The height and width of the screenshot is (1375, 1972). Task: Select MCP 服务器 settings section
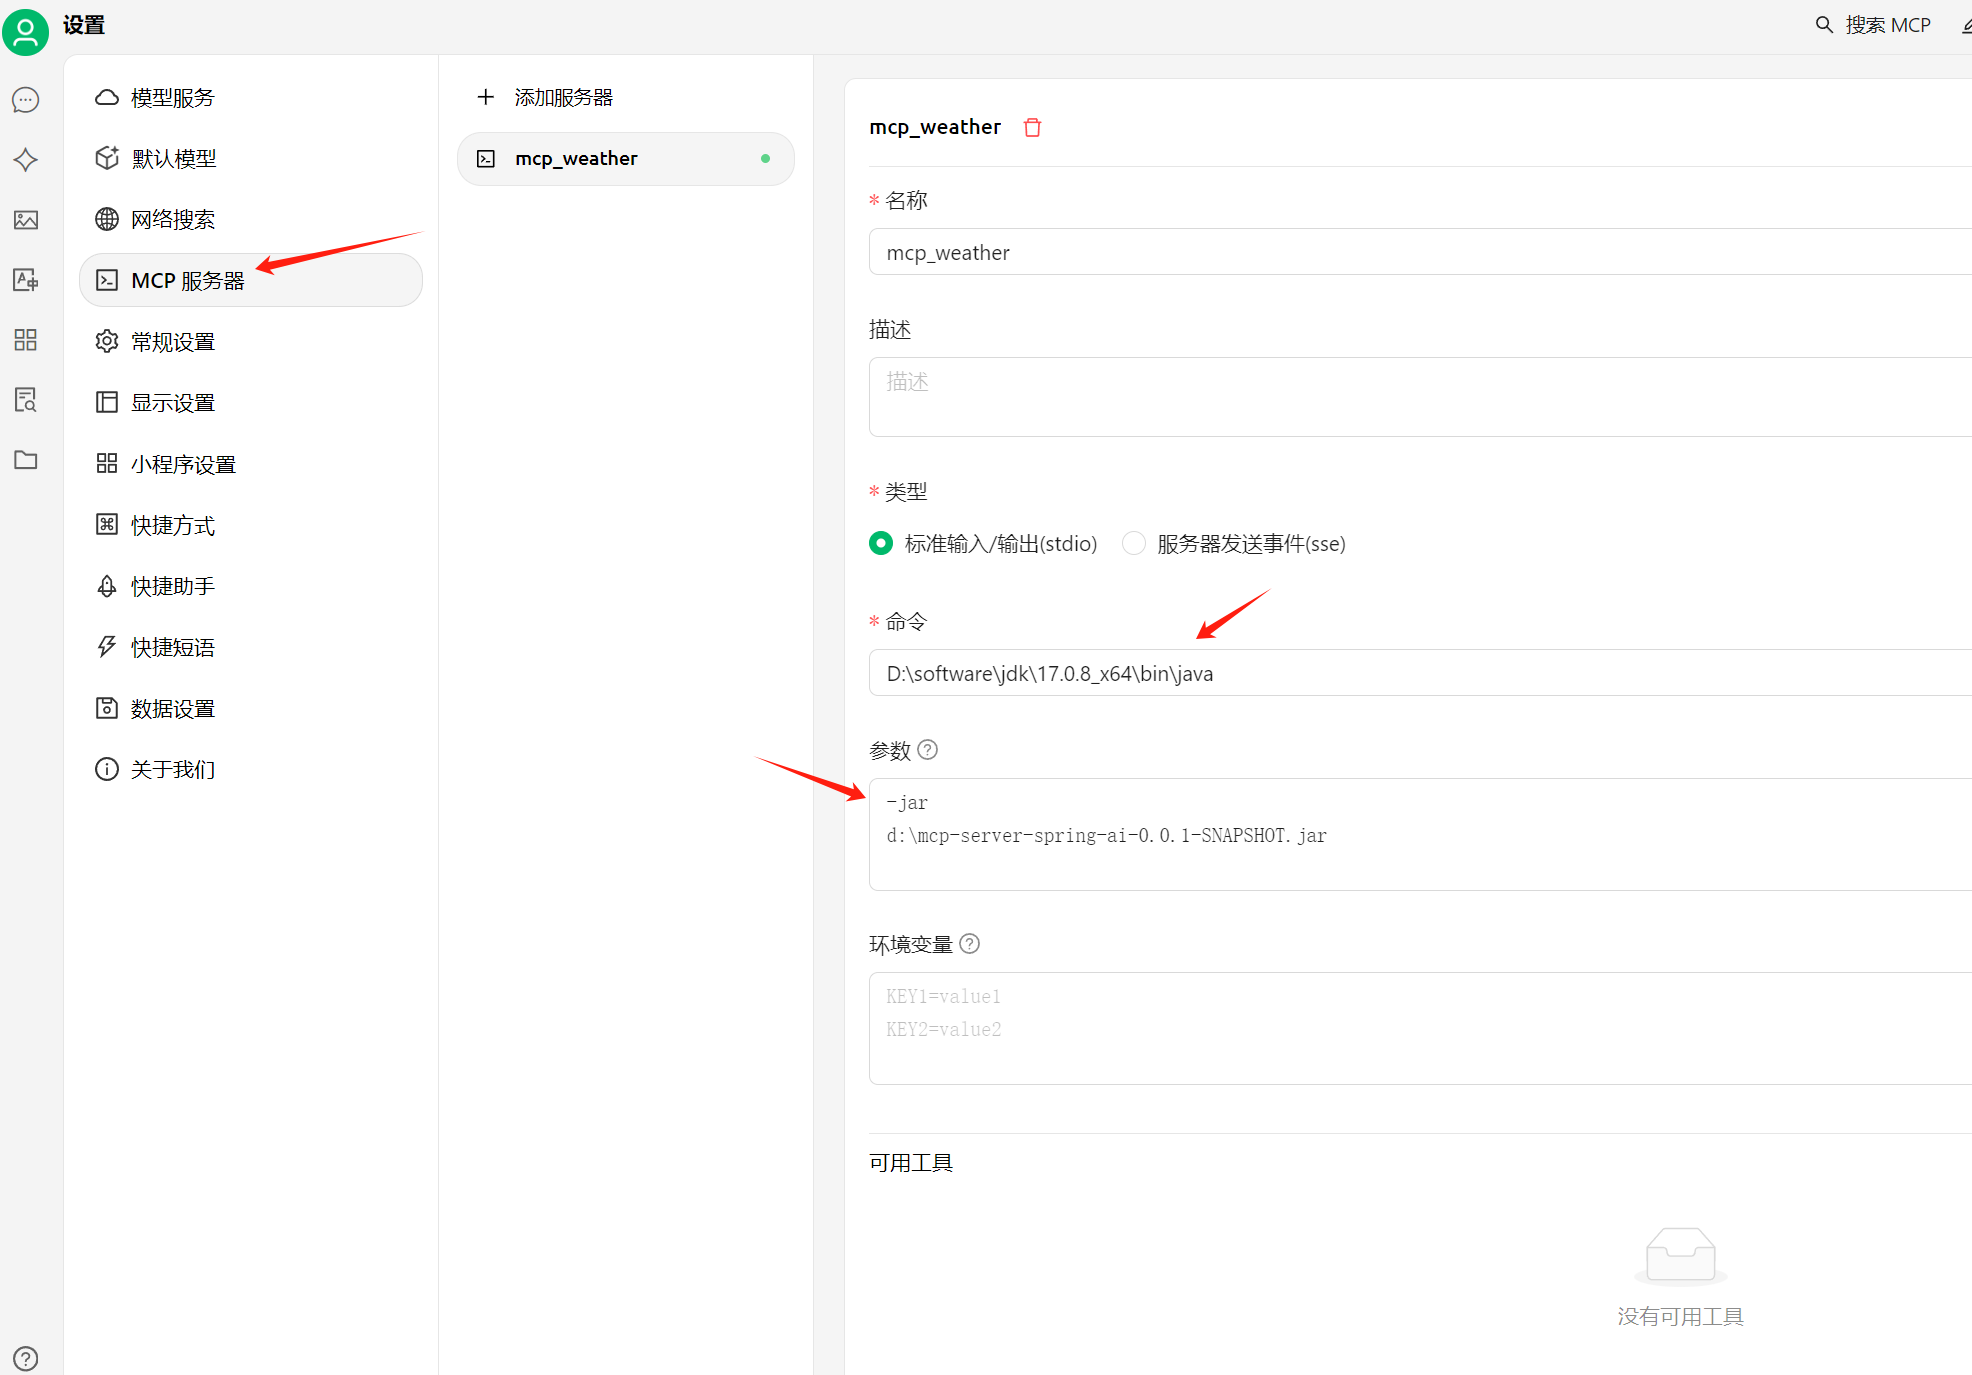coord(251,280)
